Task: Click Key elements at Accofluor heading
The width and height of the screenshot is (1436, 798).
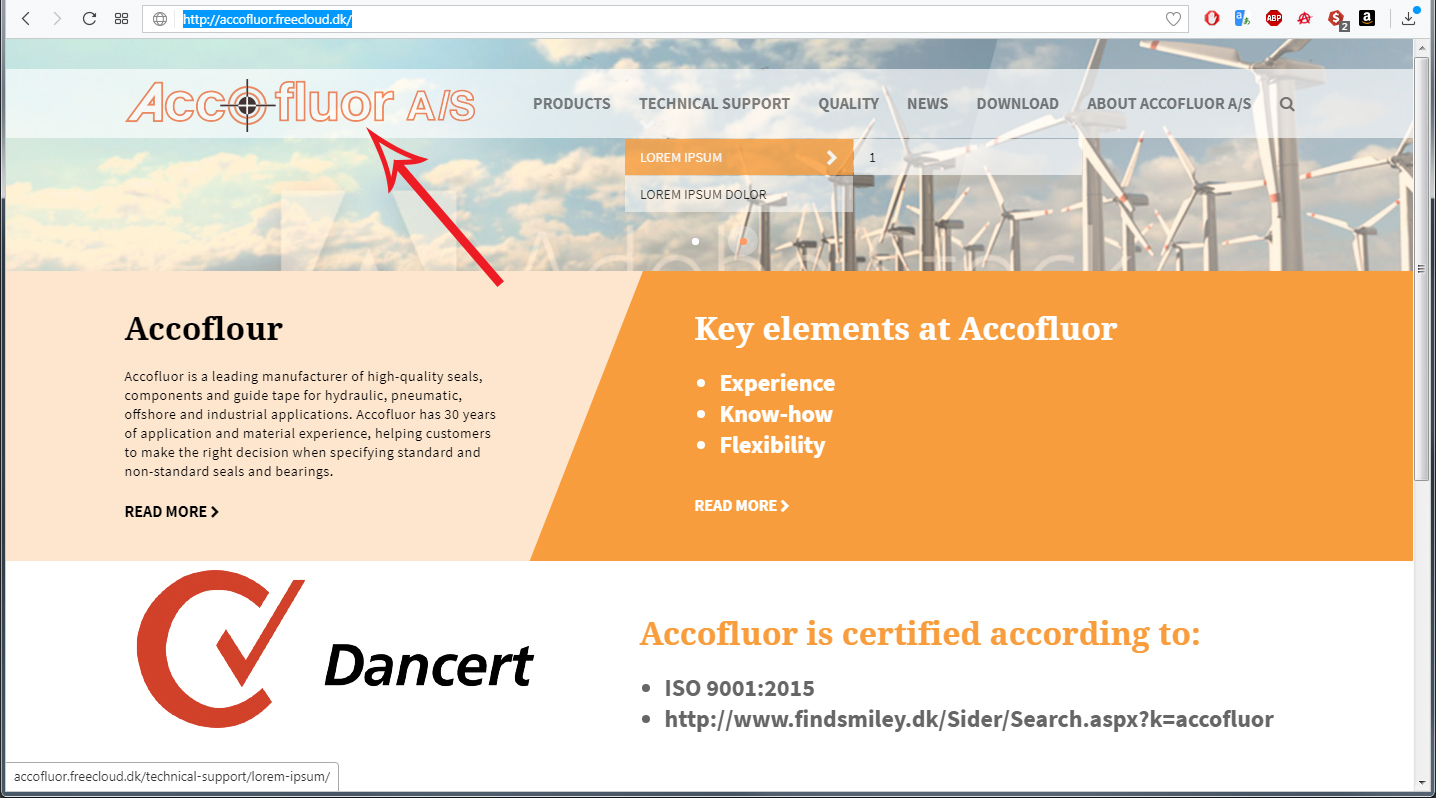Action: click(x=906, y=328)
